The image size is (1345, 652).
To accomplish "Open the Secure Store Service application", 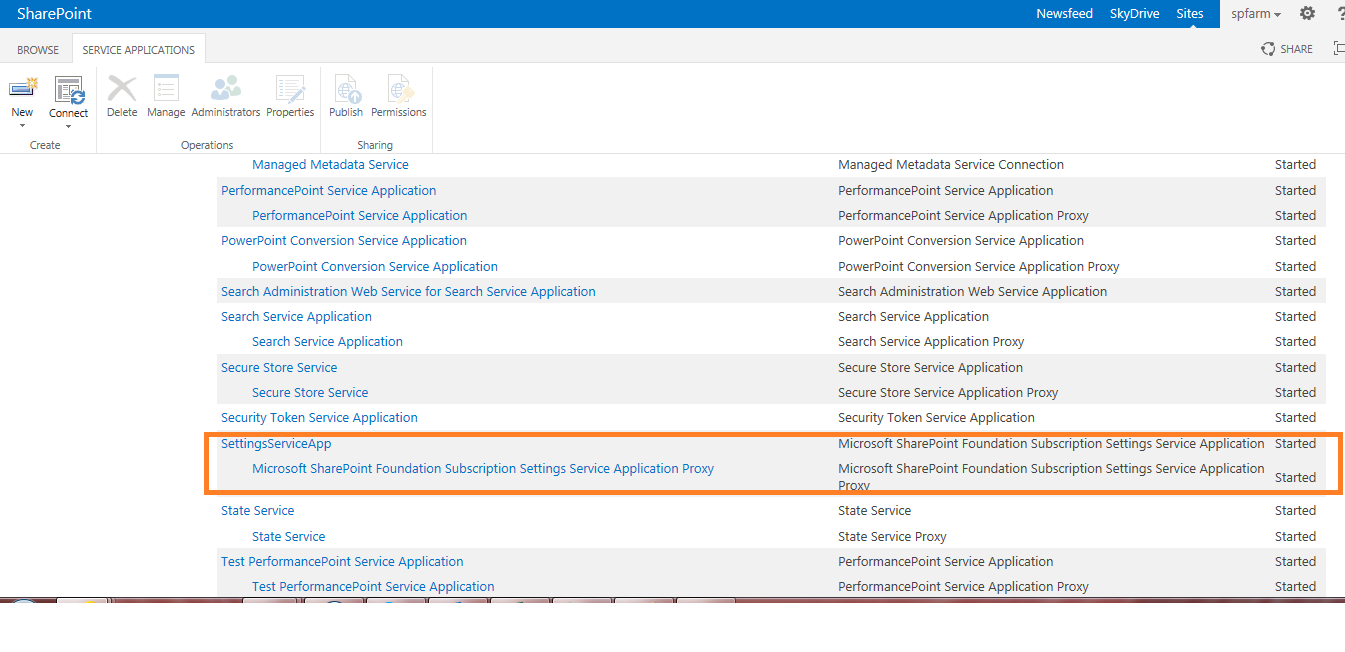I will pos(279,367).
